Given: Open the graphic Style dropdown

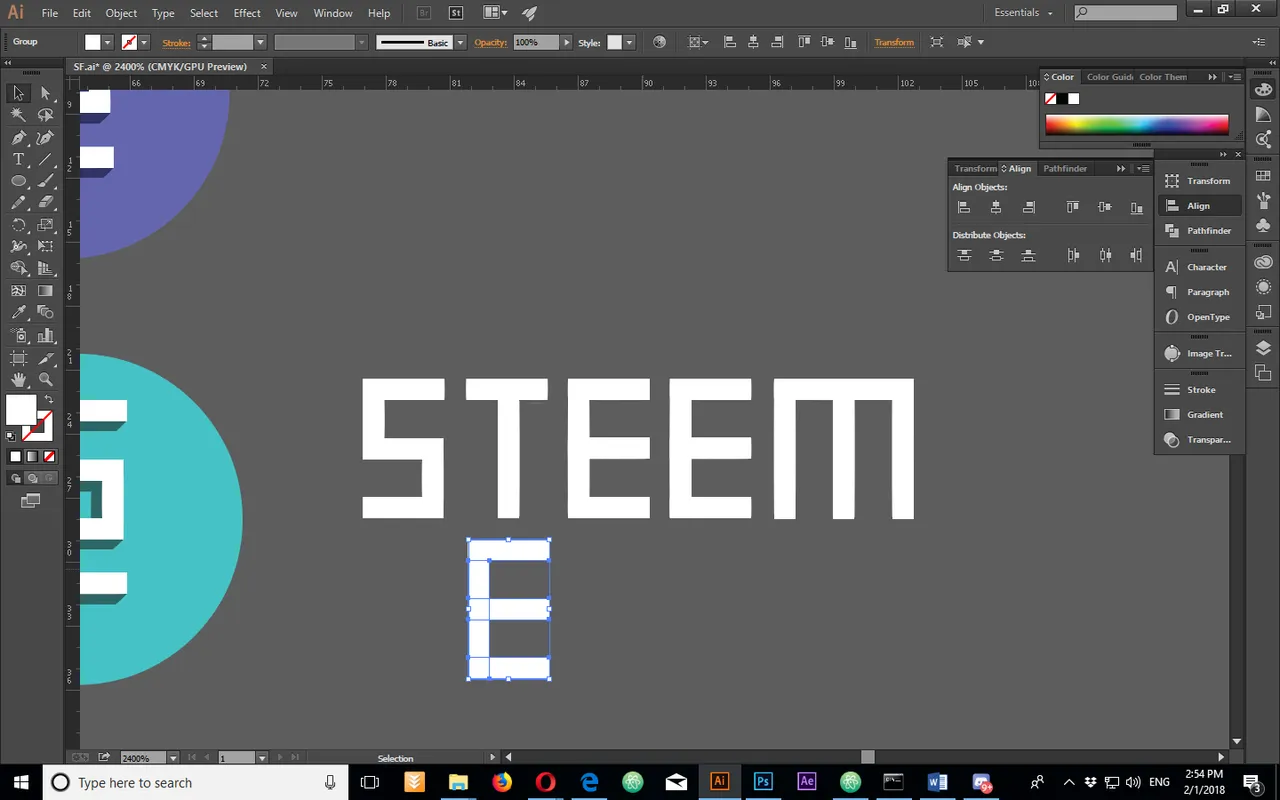Looking at the screenshot, I should coord(630,42).
